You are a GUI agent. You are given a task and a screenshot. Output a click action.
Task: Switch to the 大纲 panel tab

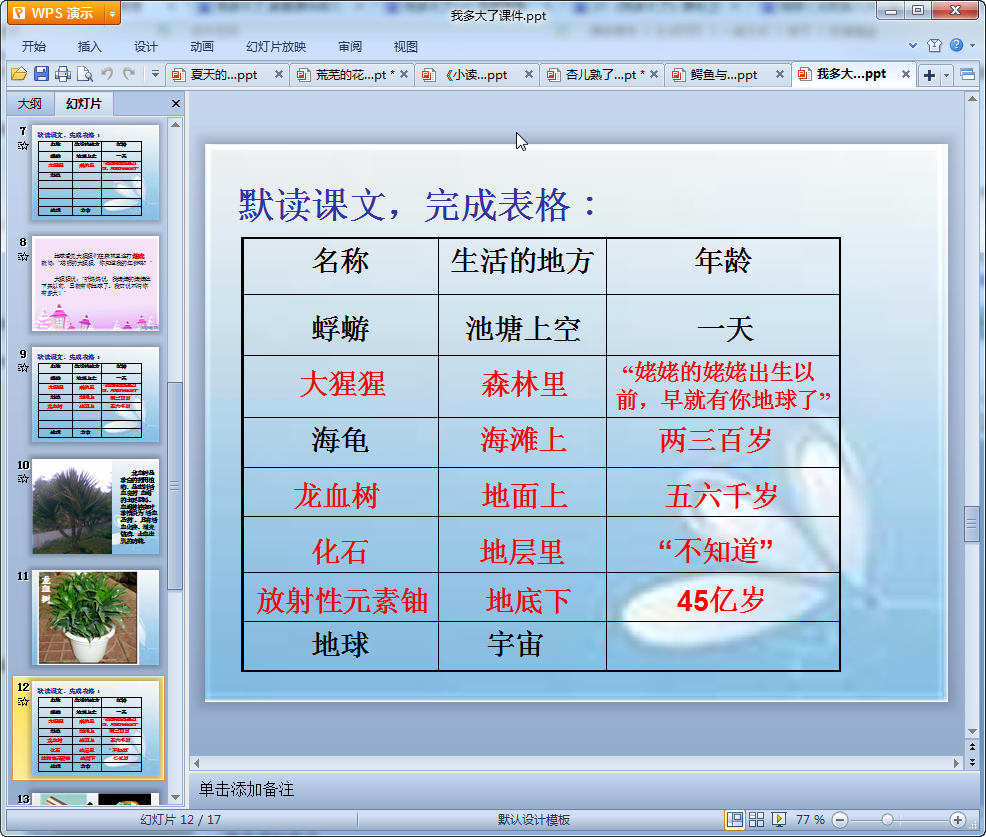[30, 103]
